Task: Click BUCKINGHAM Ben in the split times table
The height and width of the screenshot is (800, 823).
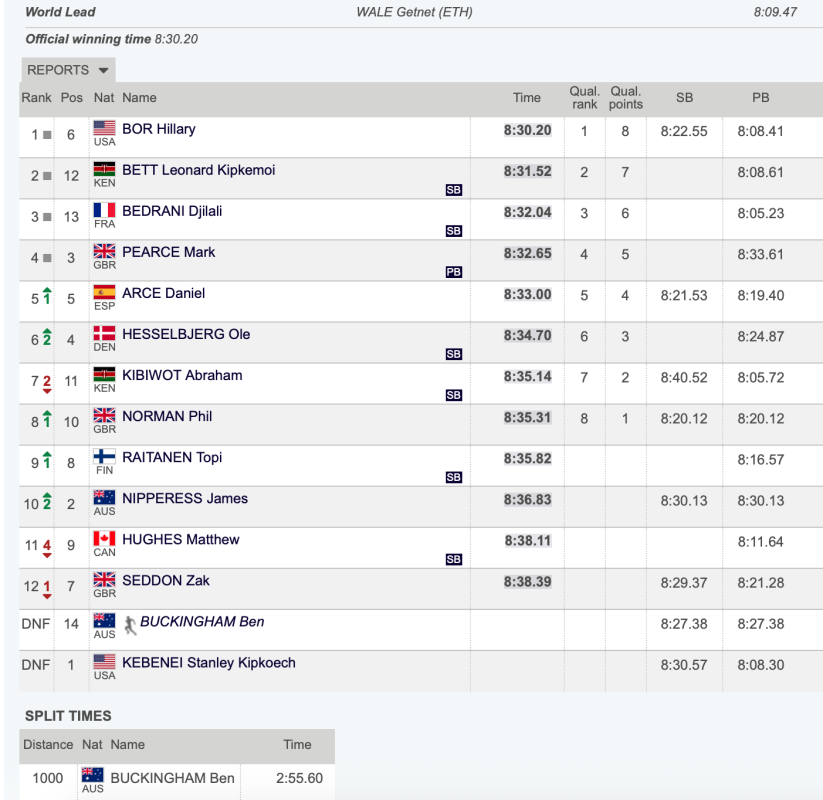Action: 172,778
